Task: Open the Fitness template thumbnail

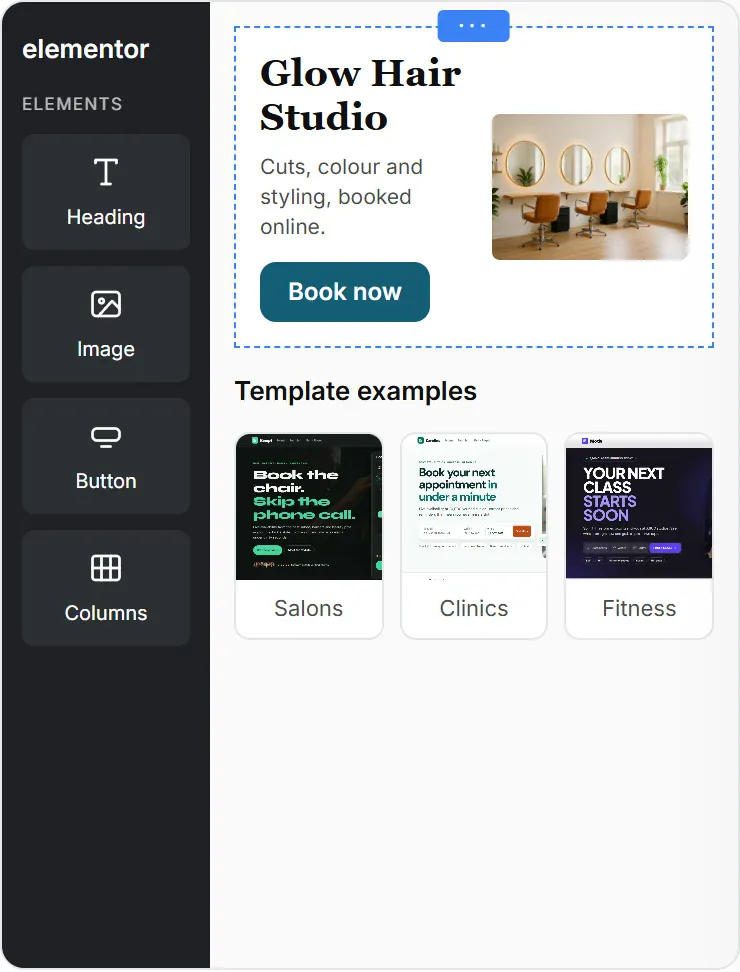Action: pyautogui.click(x=639, y=506)
